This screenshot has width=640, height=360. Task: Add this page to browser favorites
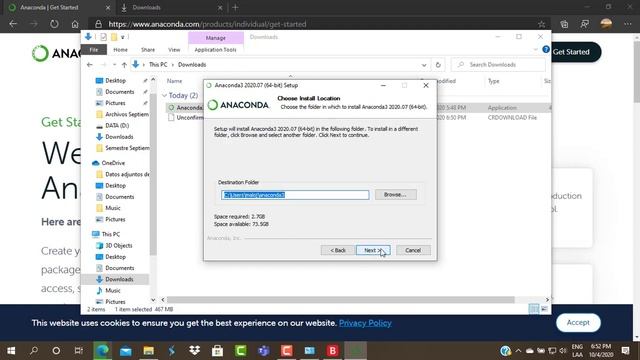coord(541,24)
